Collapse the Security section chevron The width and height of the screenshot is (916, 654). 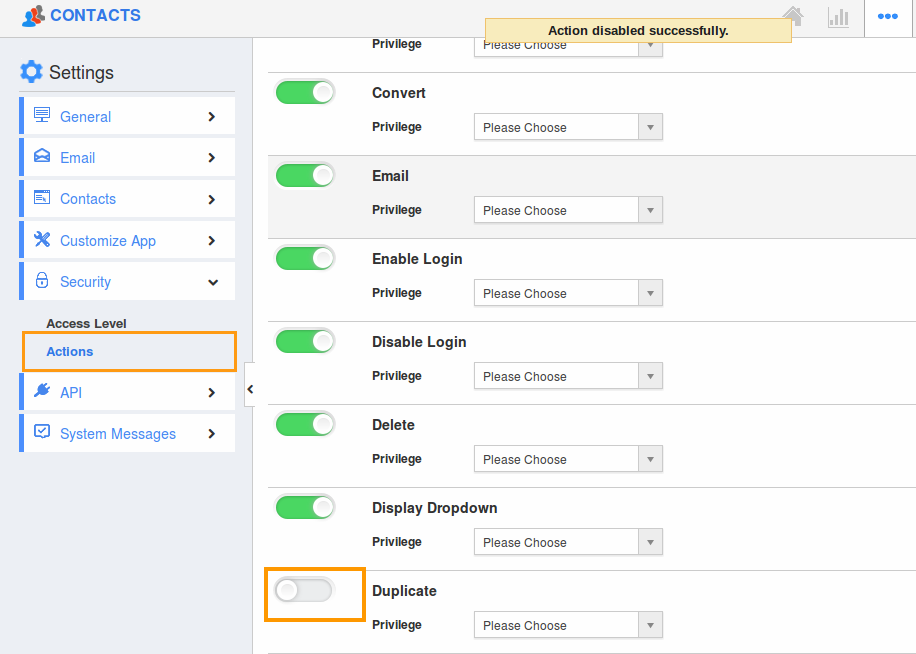coord(212,282)
